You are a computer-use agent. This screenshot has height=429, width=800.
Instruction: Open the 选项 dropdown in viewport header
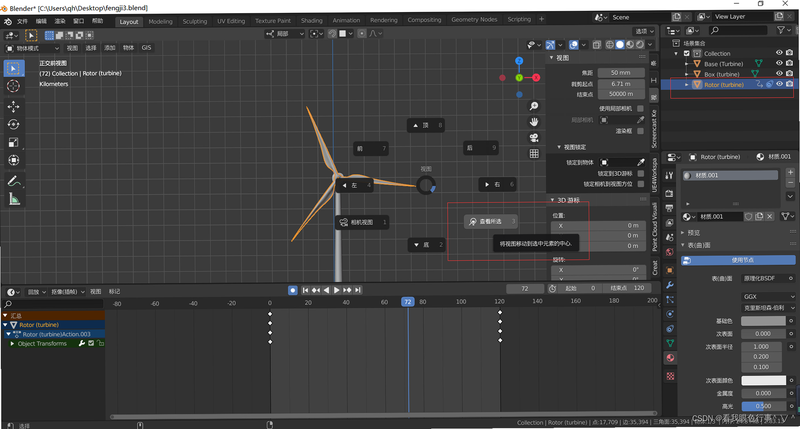pos(644,31)
